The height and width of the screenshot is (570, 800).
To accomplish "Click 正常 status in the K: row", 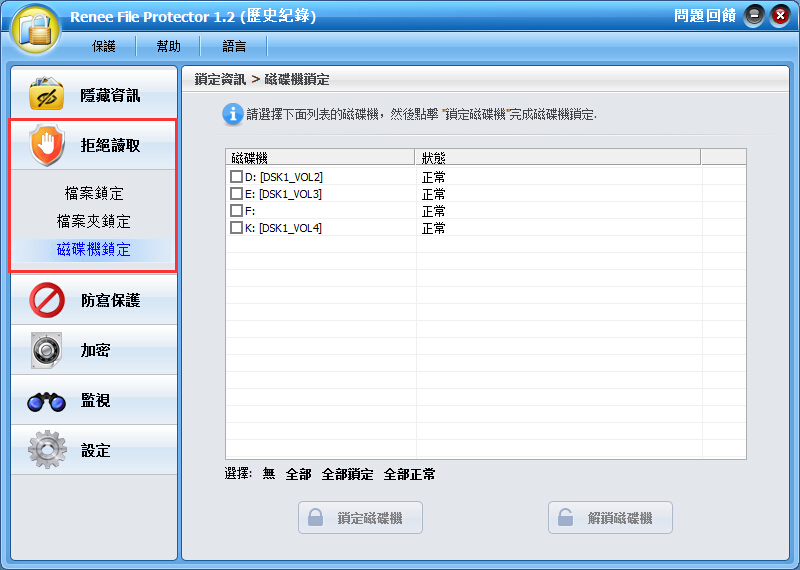I will point(434,228).
